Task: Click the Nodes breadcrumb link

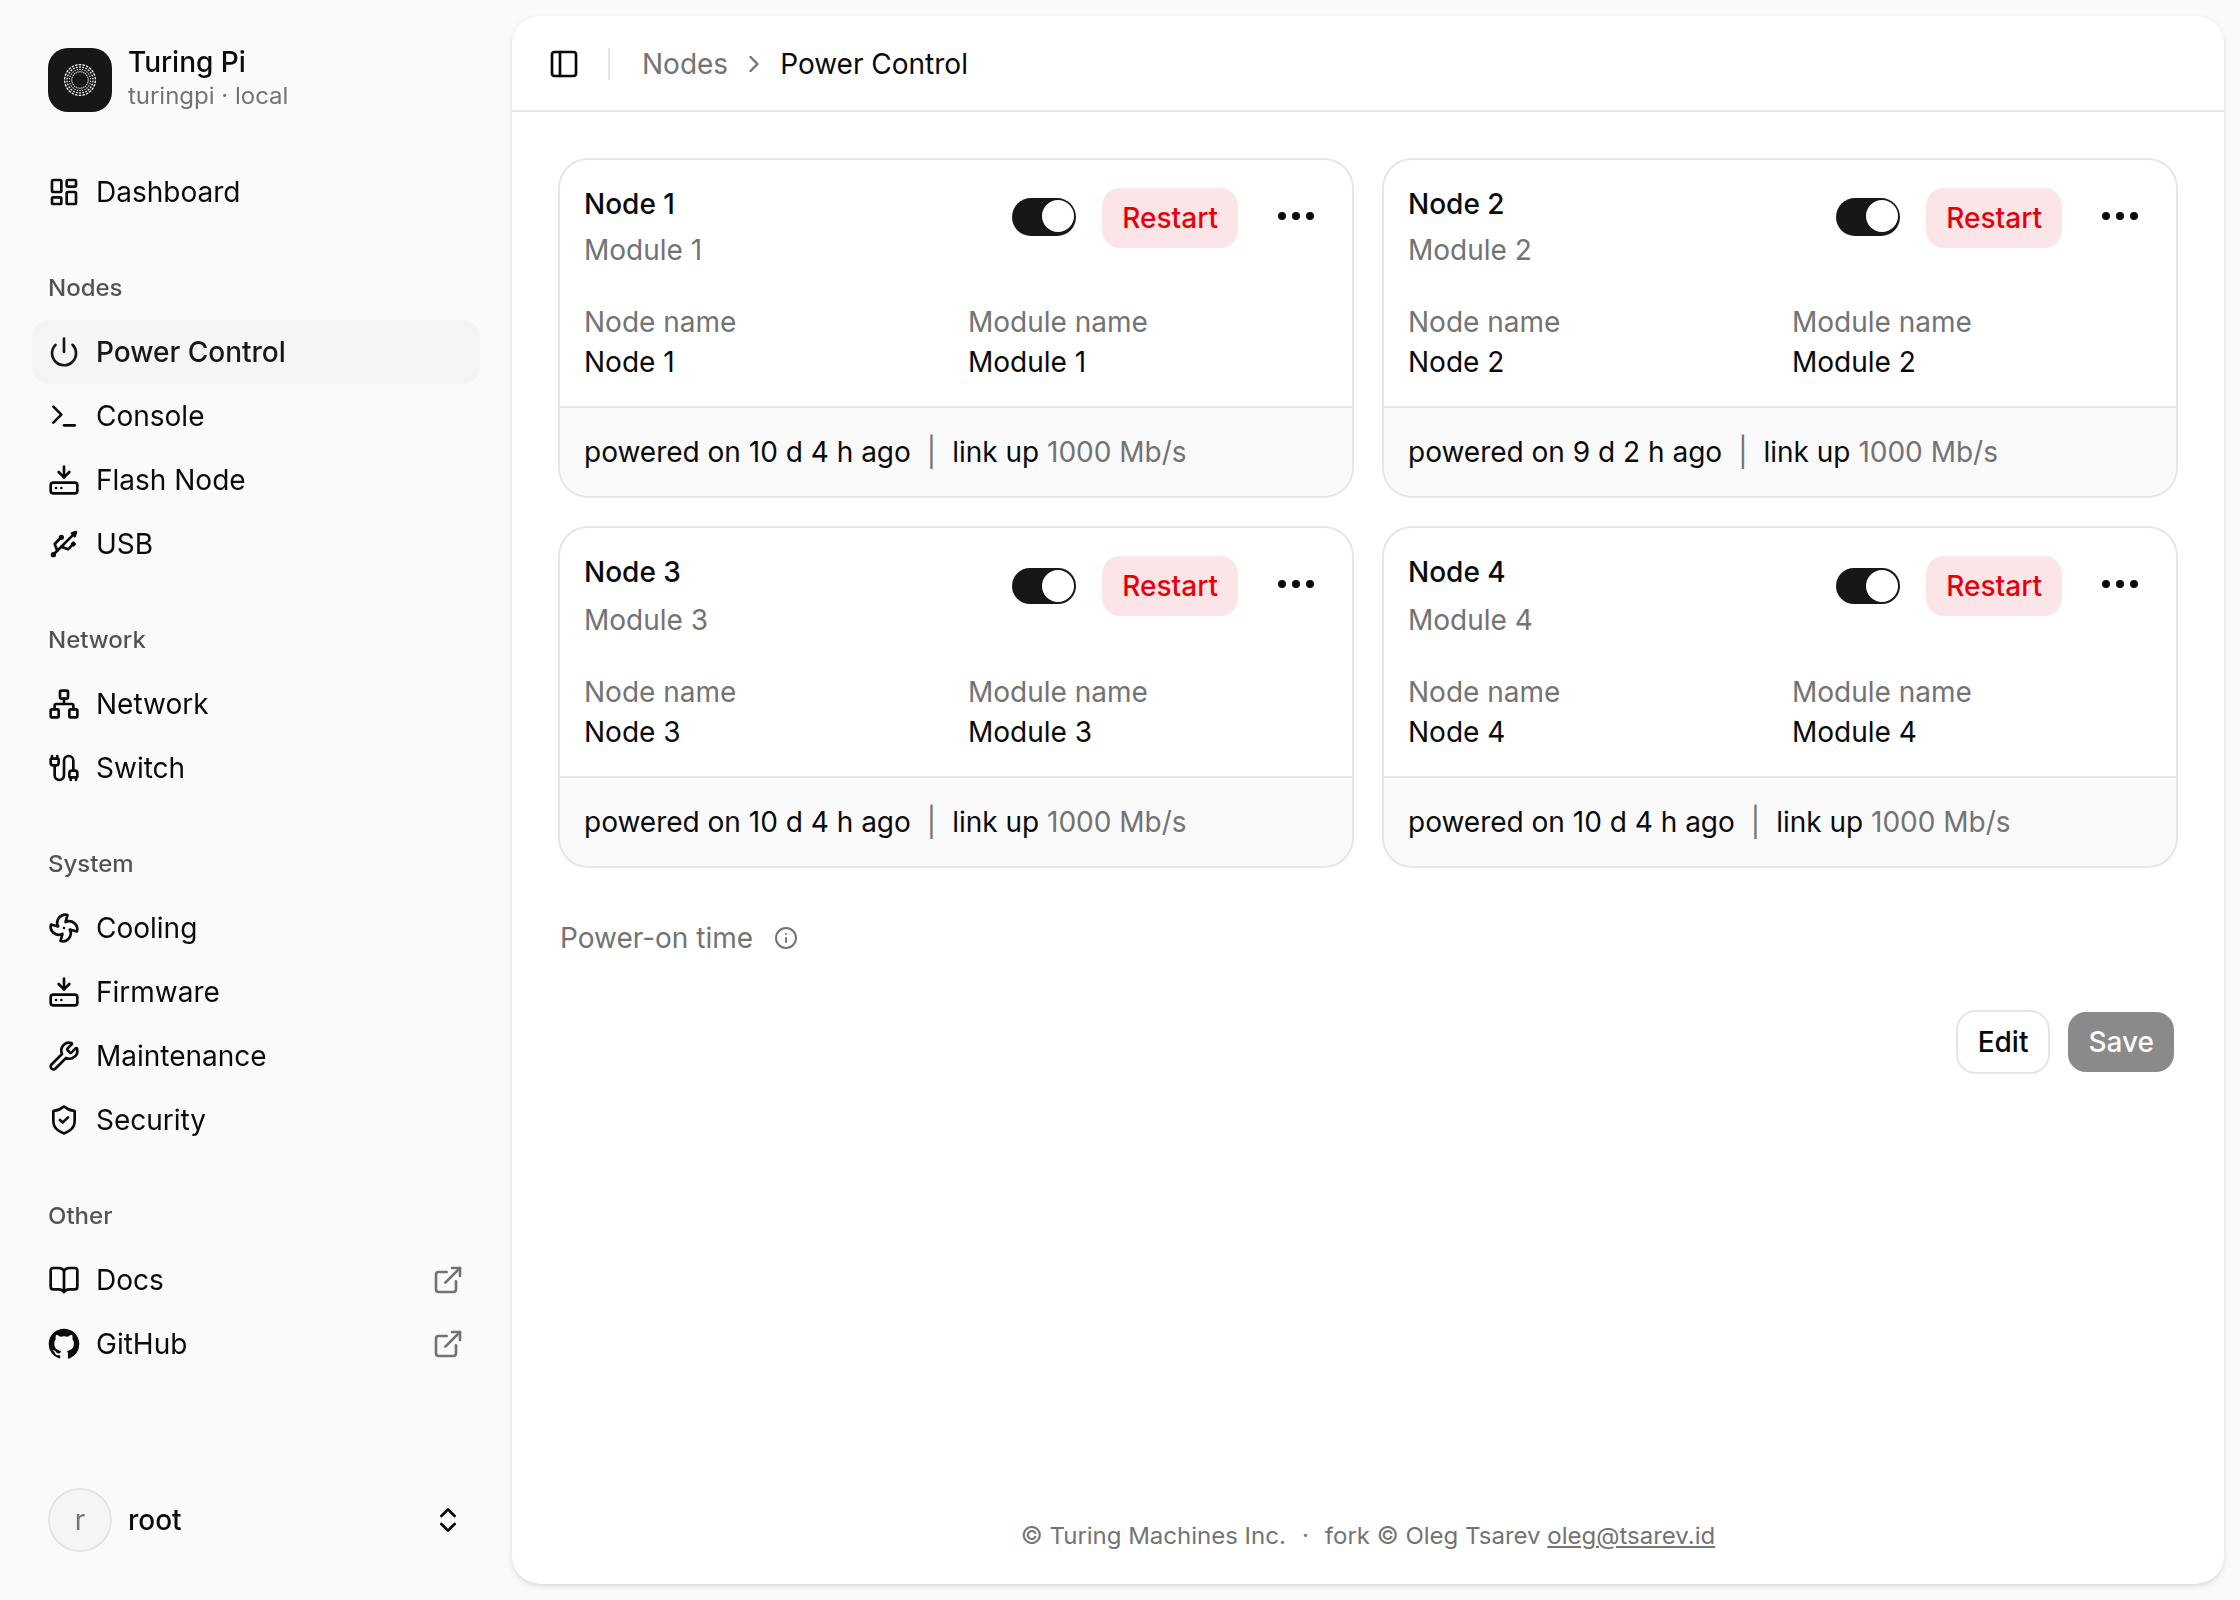Action: pyautogui.click(x=685, y=64)
